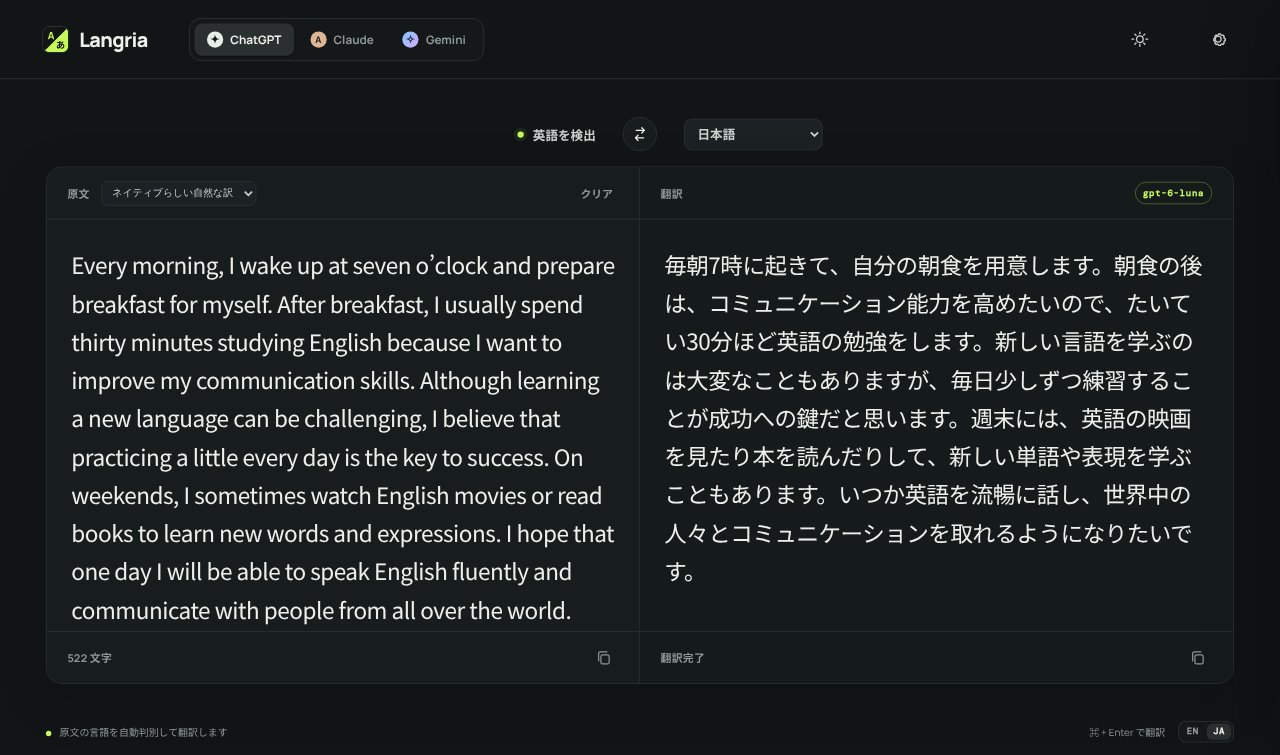Copy the Japanese translation output

(x=1198, y=658)
